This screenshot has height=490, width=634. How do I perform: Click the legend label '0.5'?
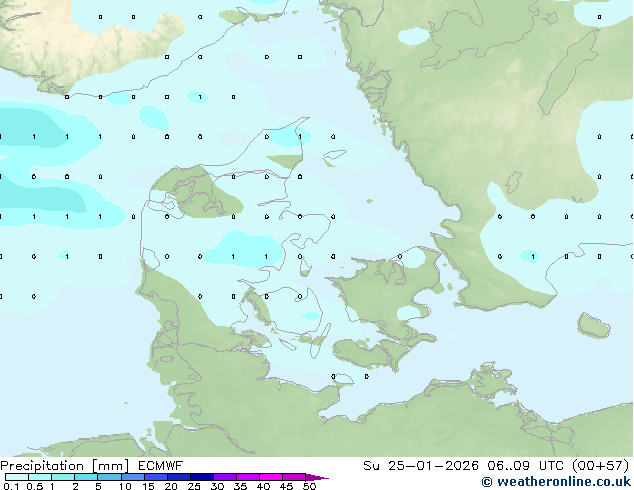coord(35,486)
